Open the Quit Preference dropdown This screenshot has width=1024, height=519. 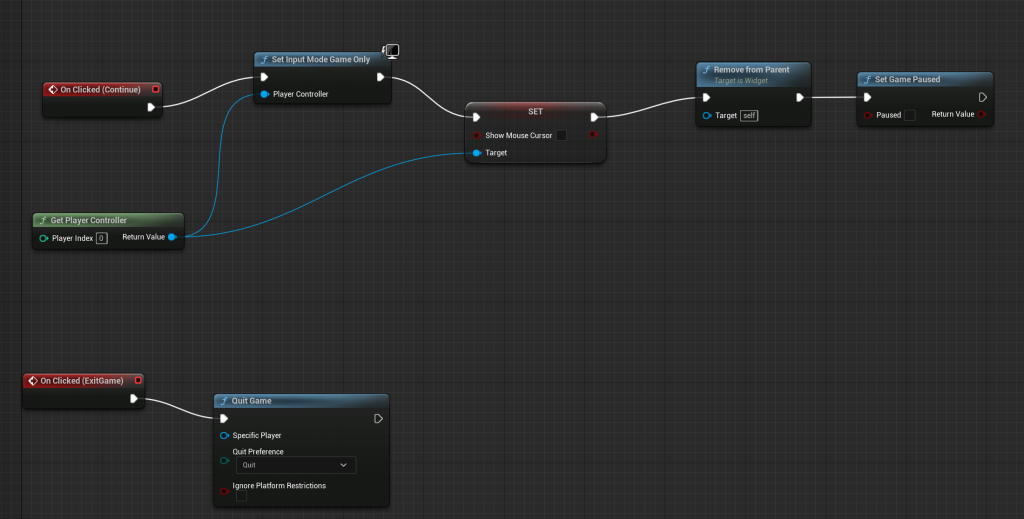(x=294, y=465)
